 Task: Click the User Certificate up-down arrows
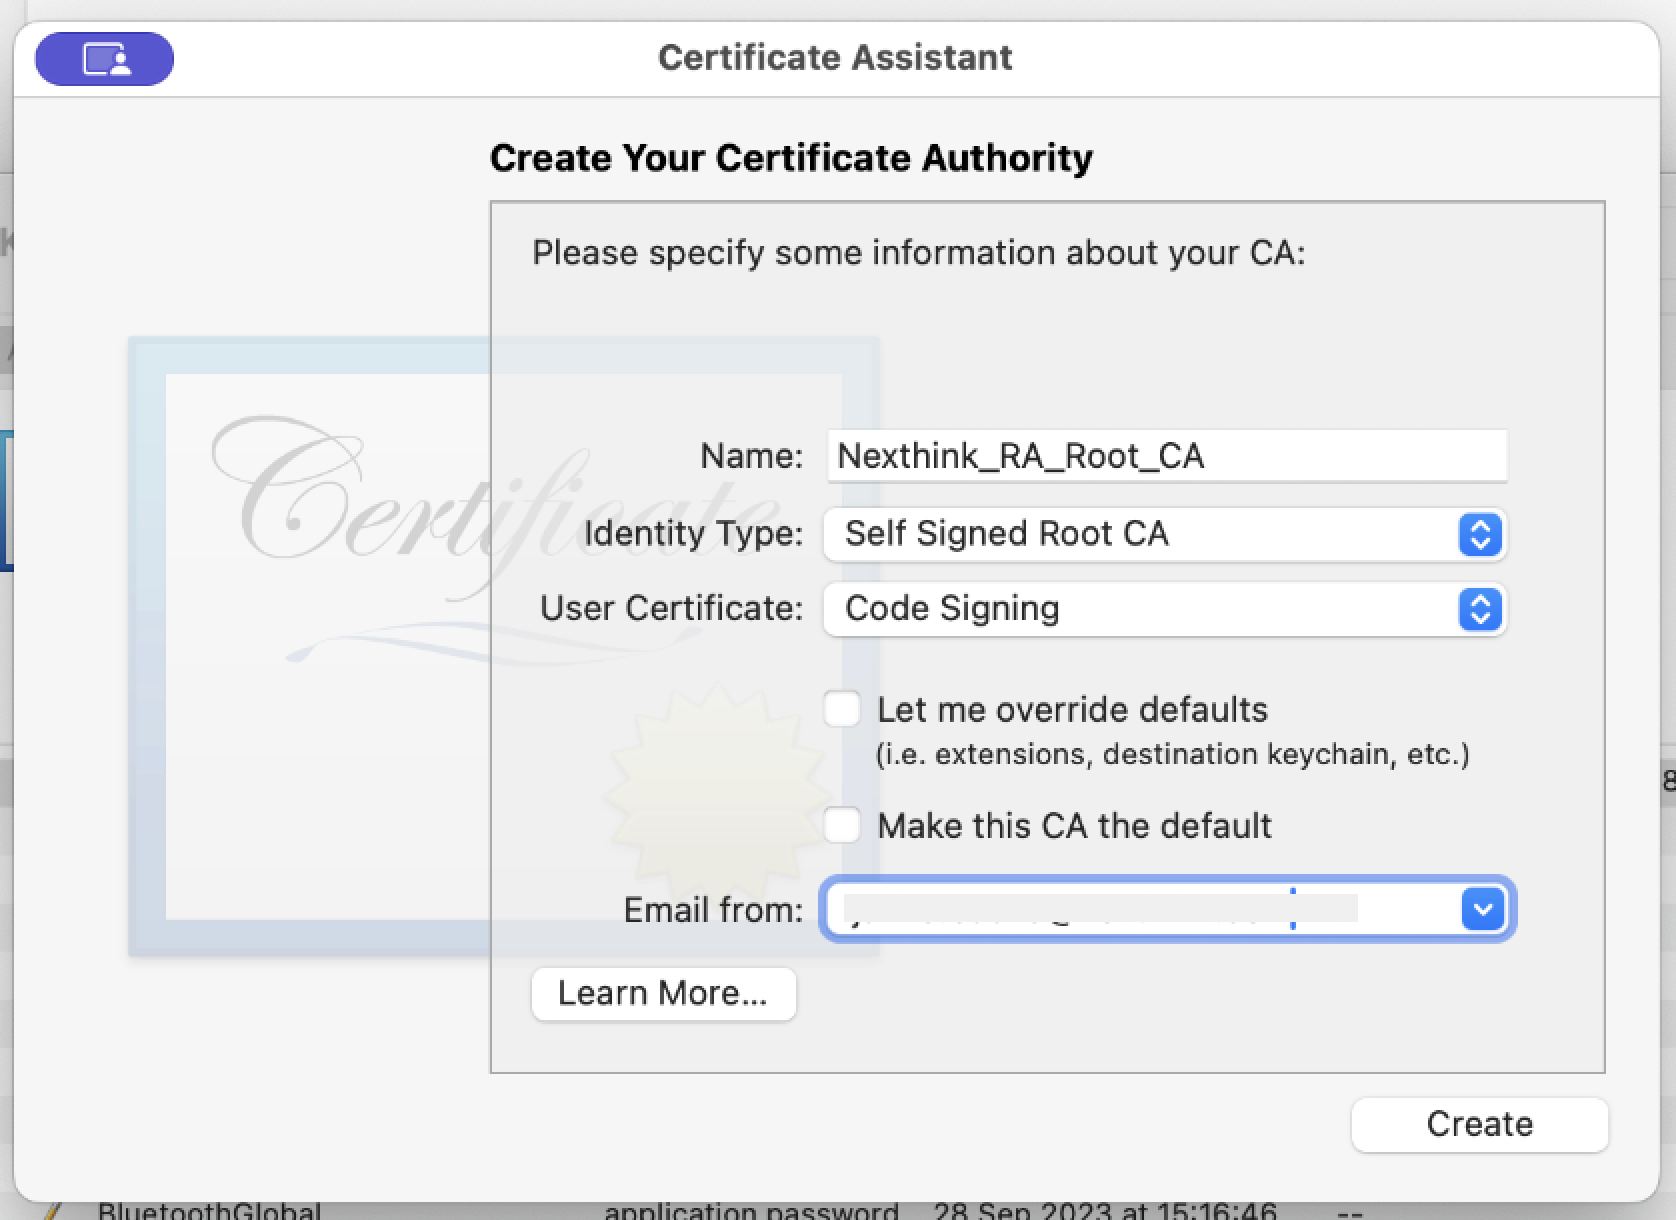point(1480,609)
